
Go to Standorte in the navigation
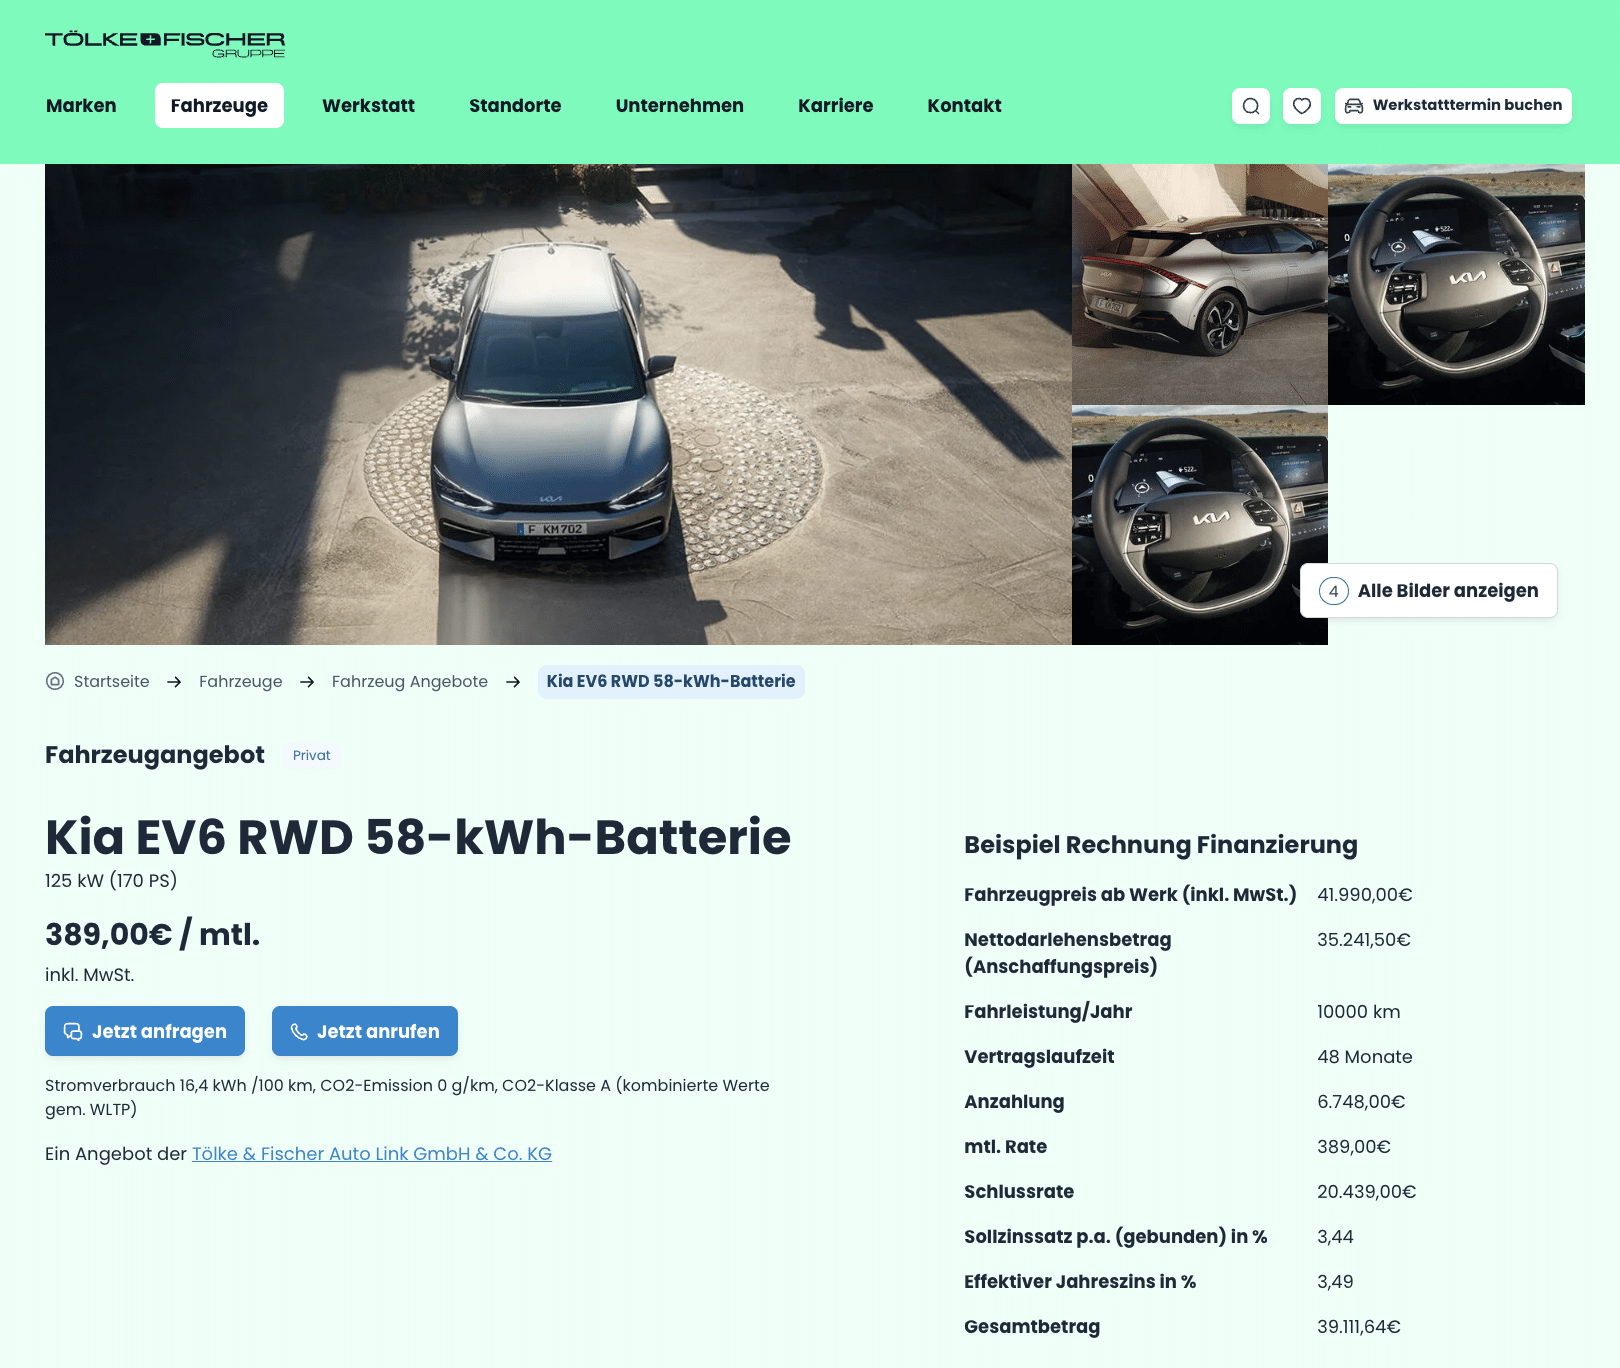[515, 106]
